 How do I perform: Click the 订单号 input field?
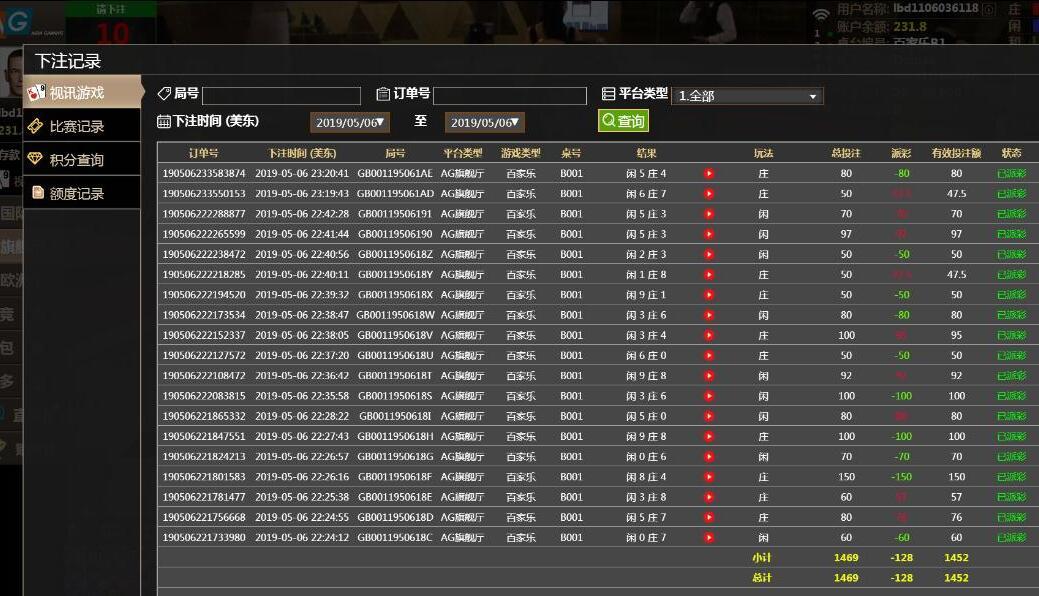[510, 95]
